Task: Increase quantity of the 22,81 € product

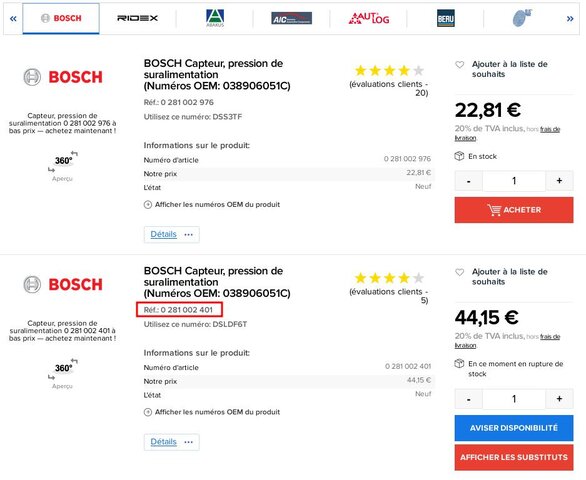Action: [559, 181]
